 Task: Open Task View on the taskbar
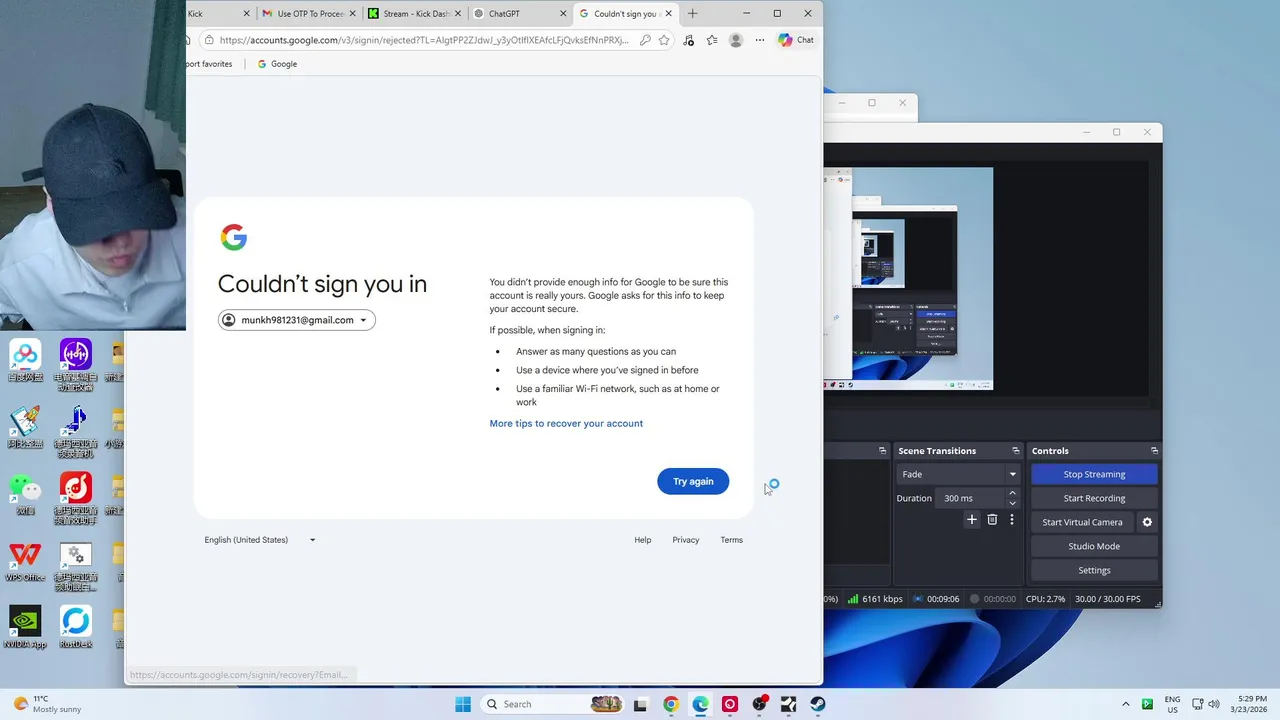click(641, 704)
